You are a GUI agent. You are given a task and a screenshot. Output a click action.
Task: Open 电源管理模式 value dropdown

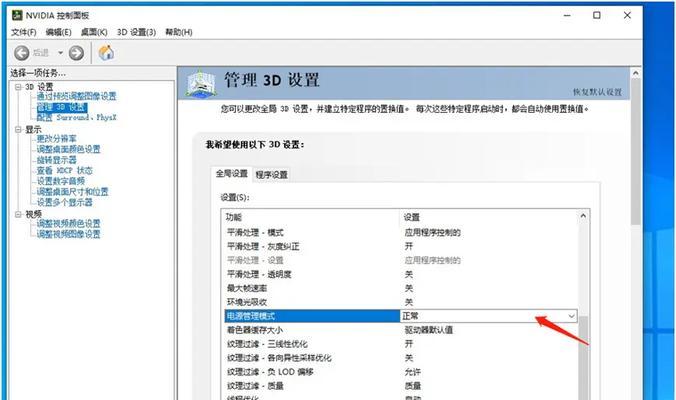(571, 316)
